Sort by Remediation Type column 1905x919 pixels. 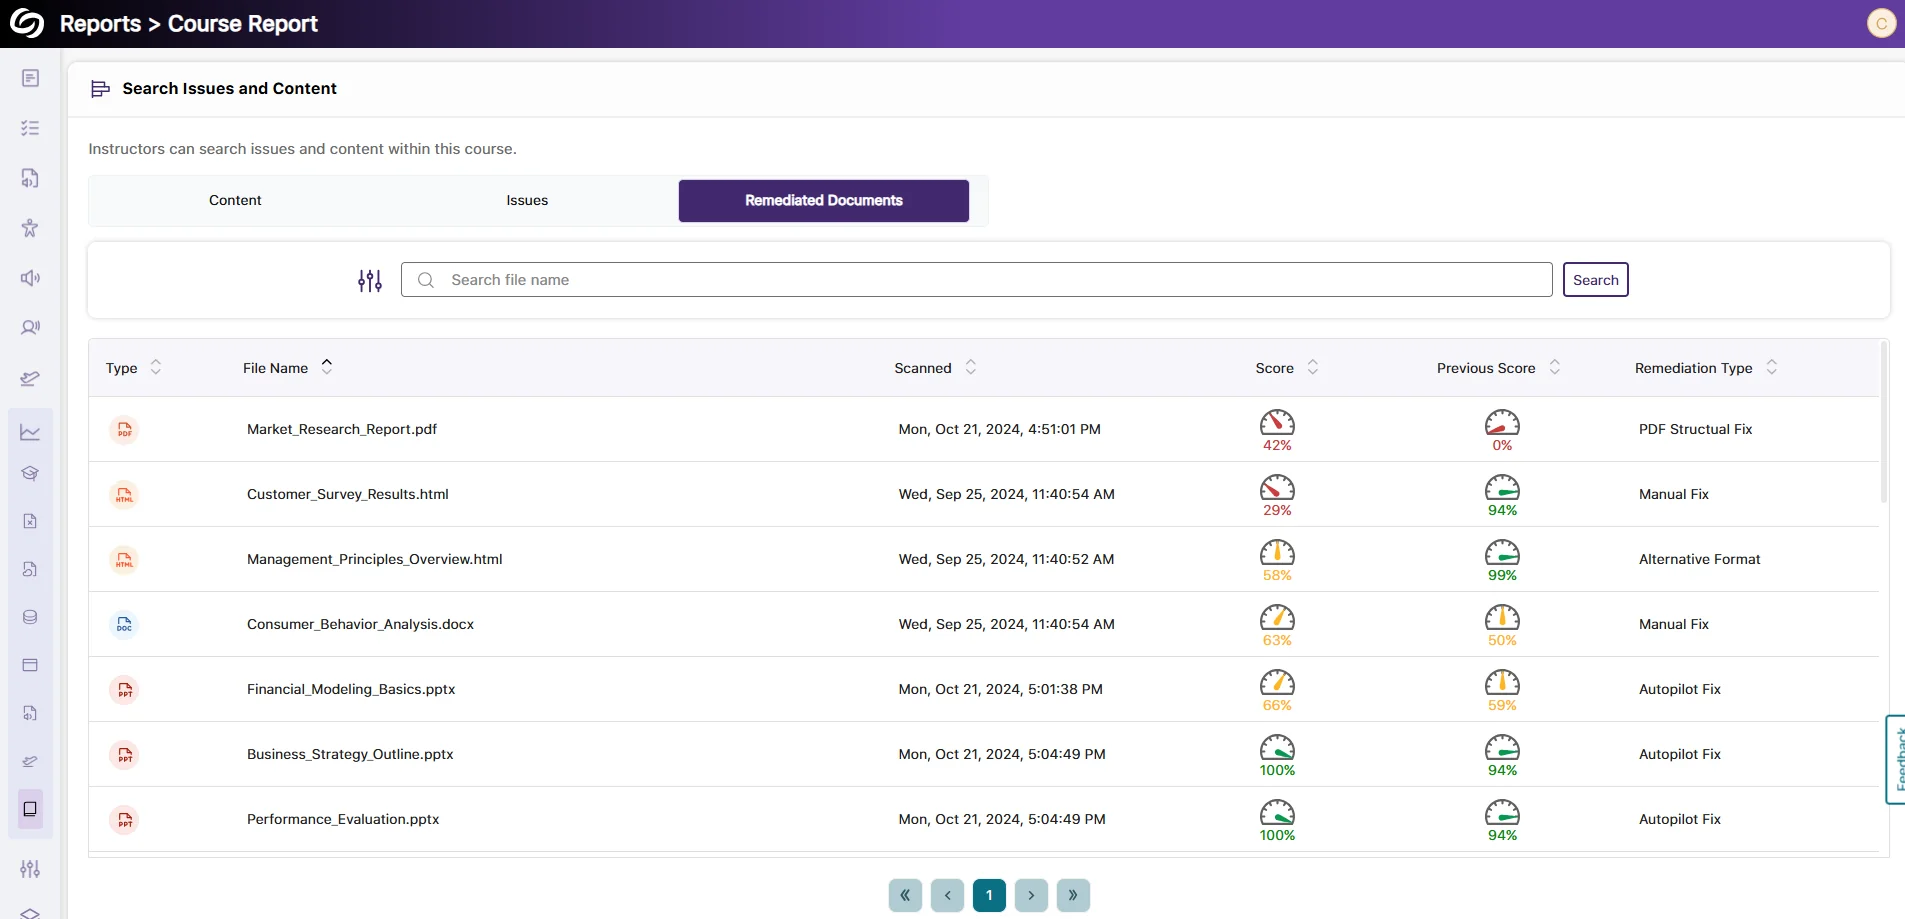pos(1771,367)
